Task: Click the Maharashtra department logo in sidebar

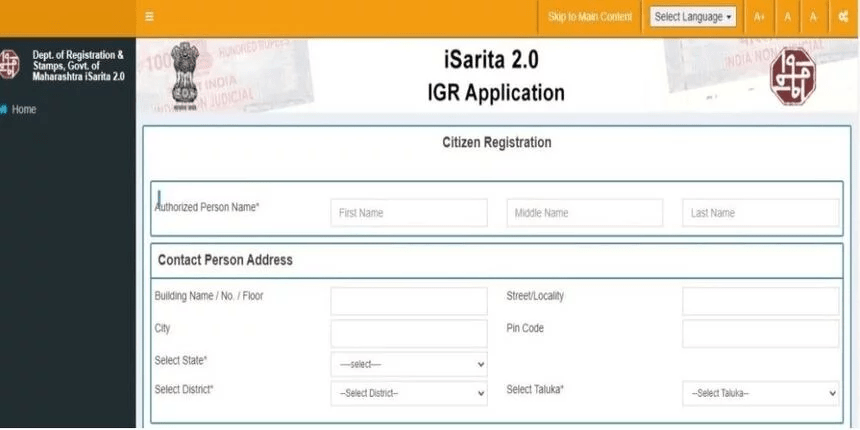Action: point(9,65)
